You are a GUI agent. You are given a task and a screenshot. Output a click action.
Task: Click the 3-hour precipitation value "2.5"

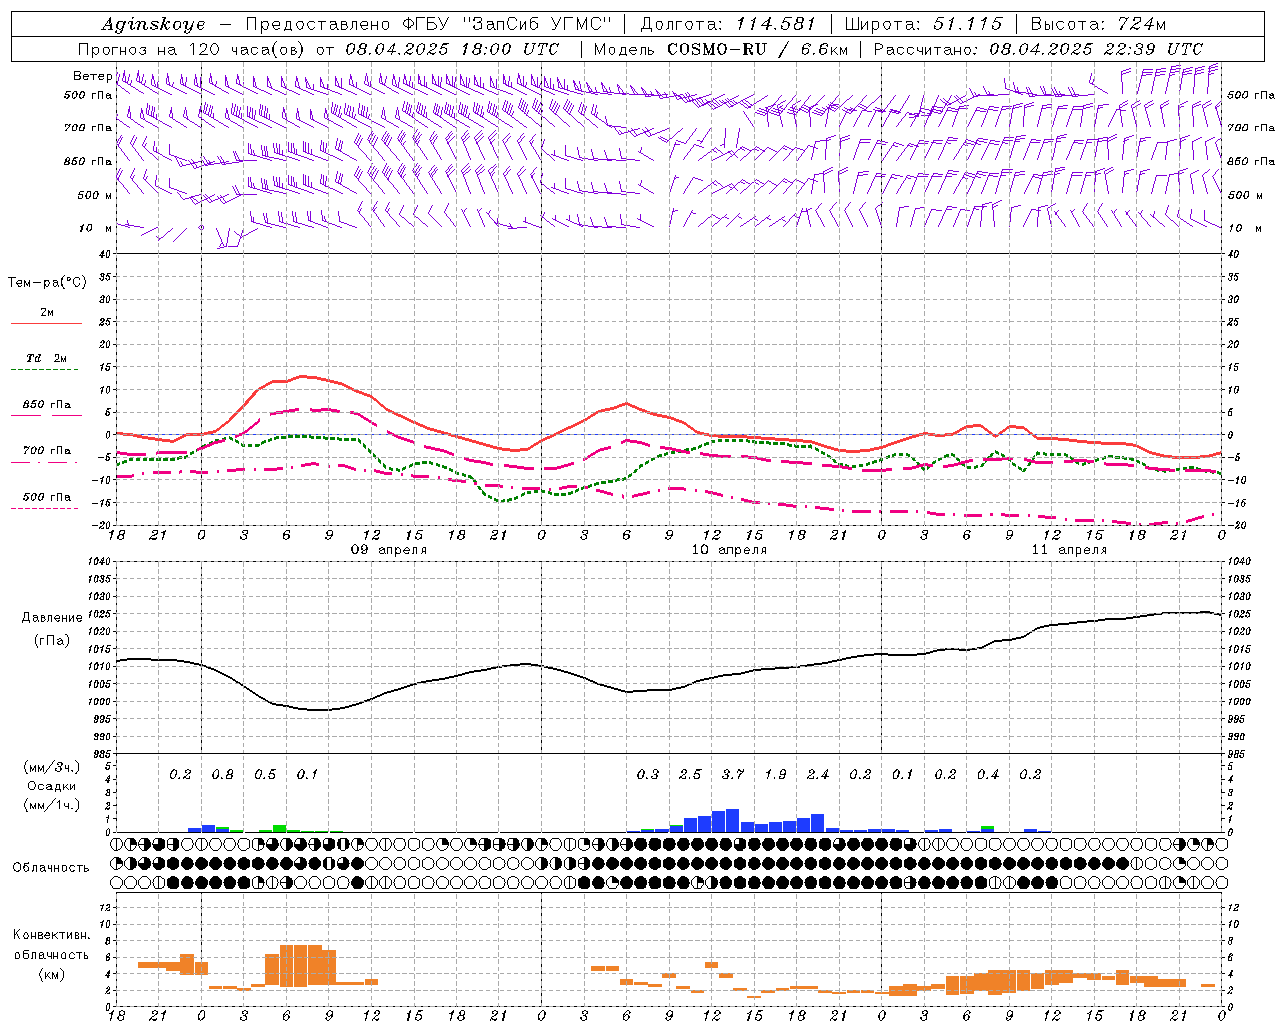(x=690, y=774)
